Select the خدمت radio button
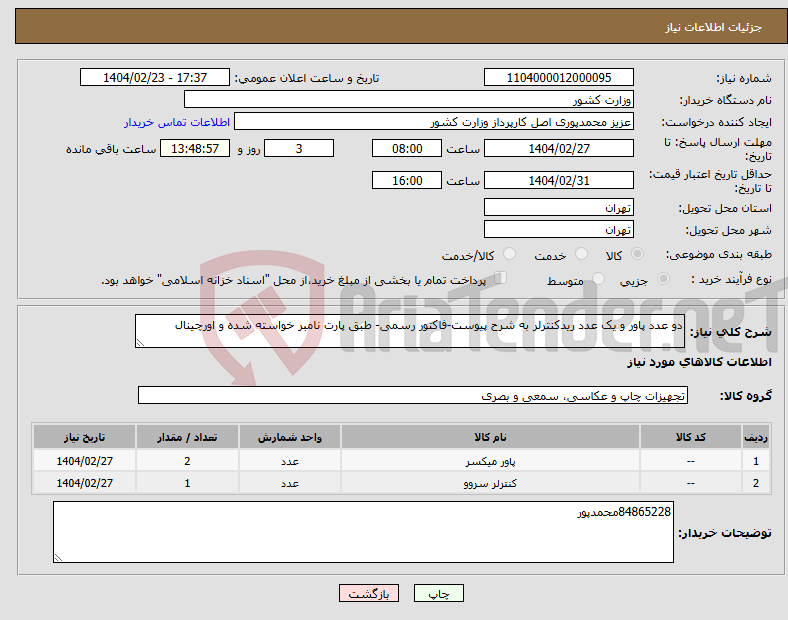Screen dimensions: 788x620 pyautogui.click(x=581, y=254)
